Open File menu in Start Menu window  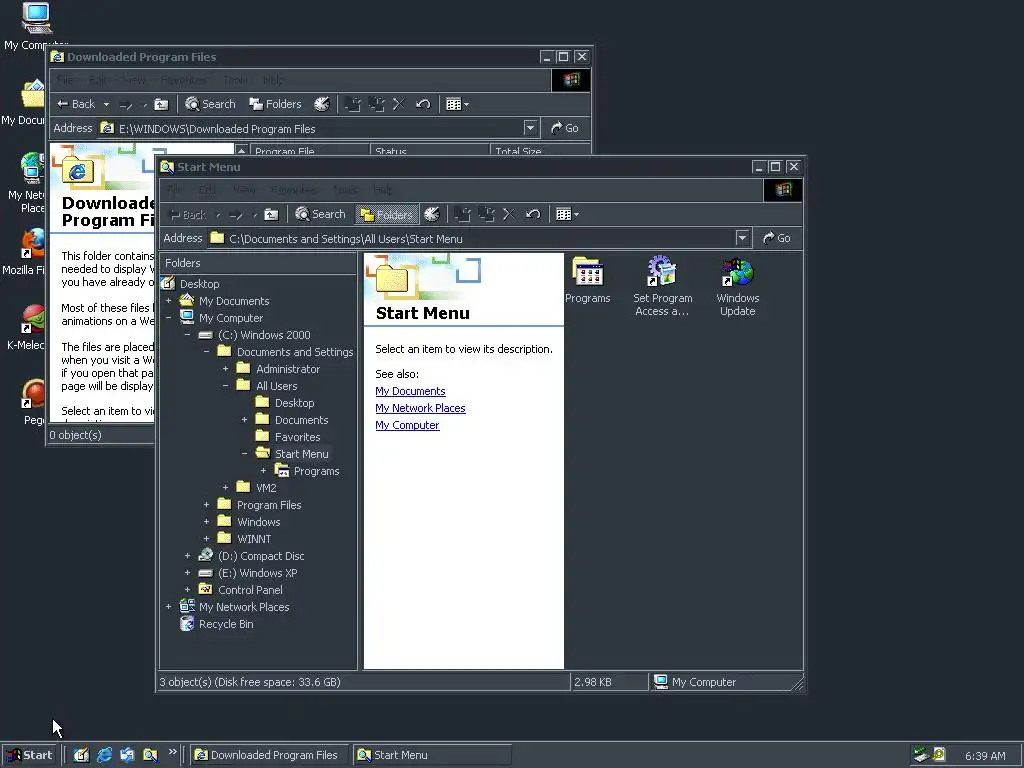click(x=175, y=190)
